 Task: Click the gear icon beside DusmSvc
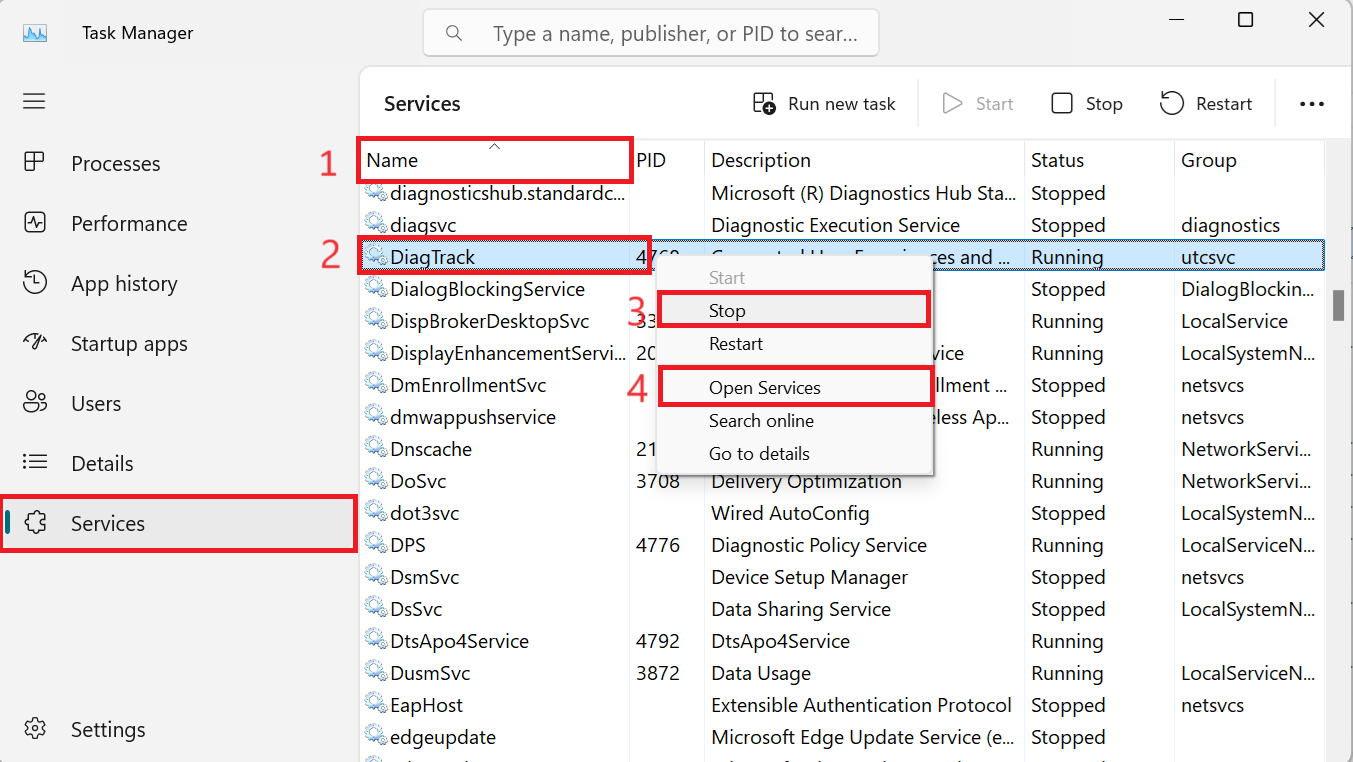pyautogui.click(x=375, y=673)
